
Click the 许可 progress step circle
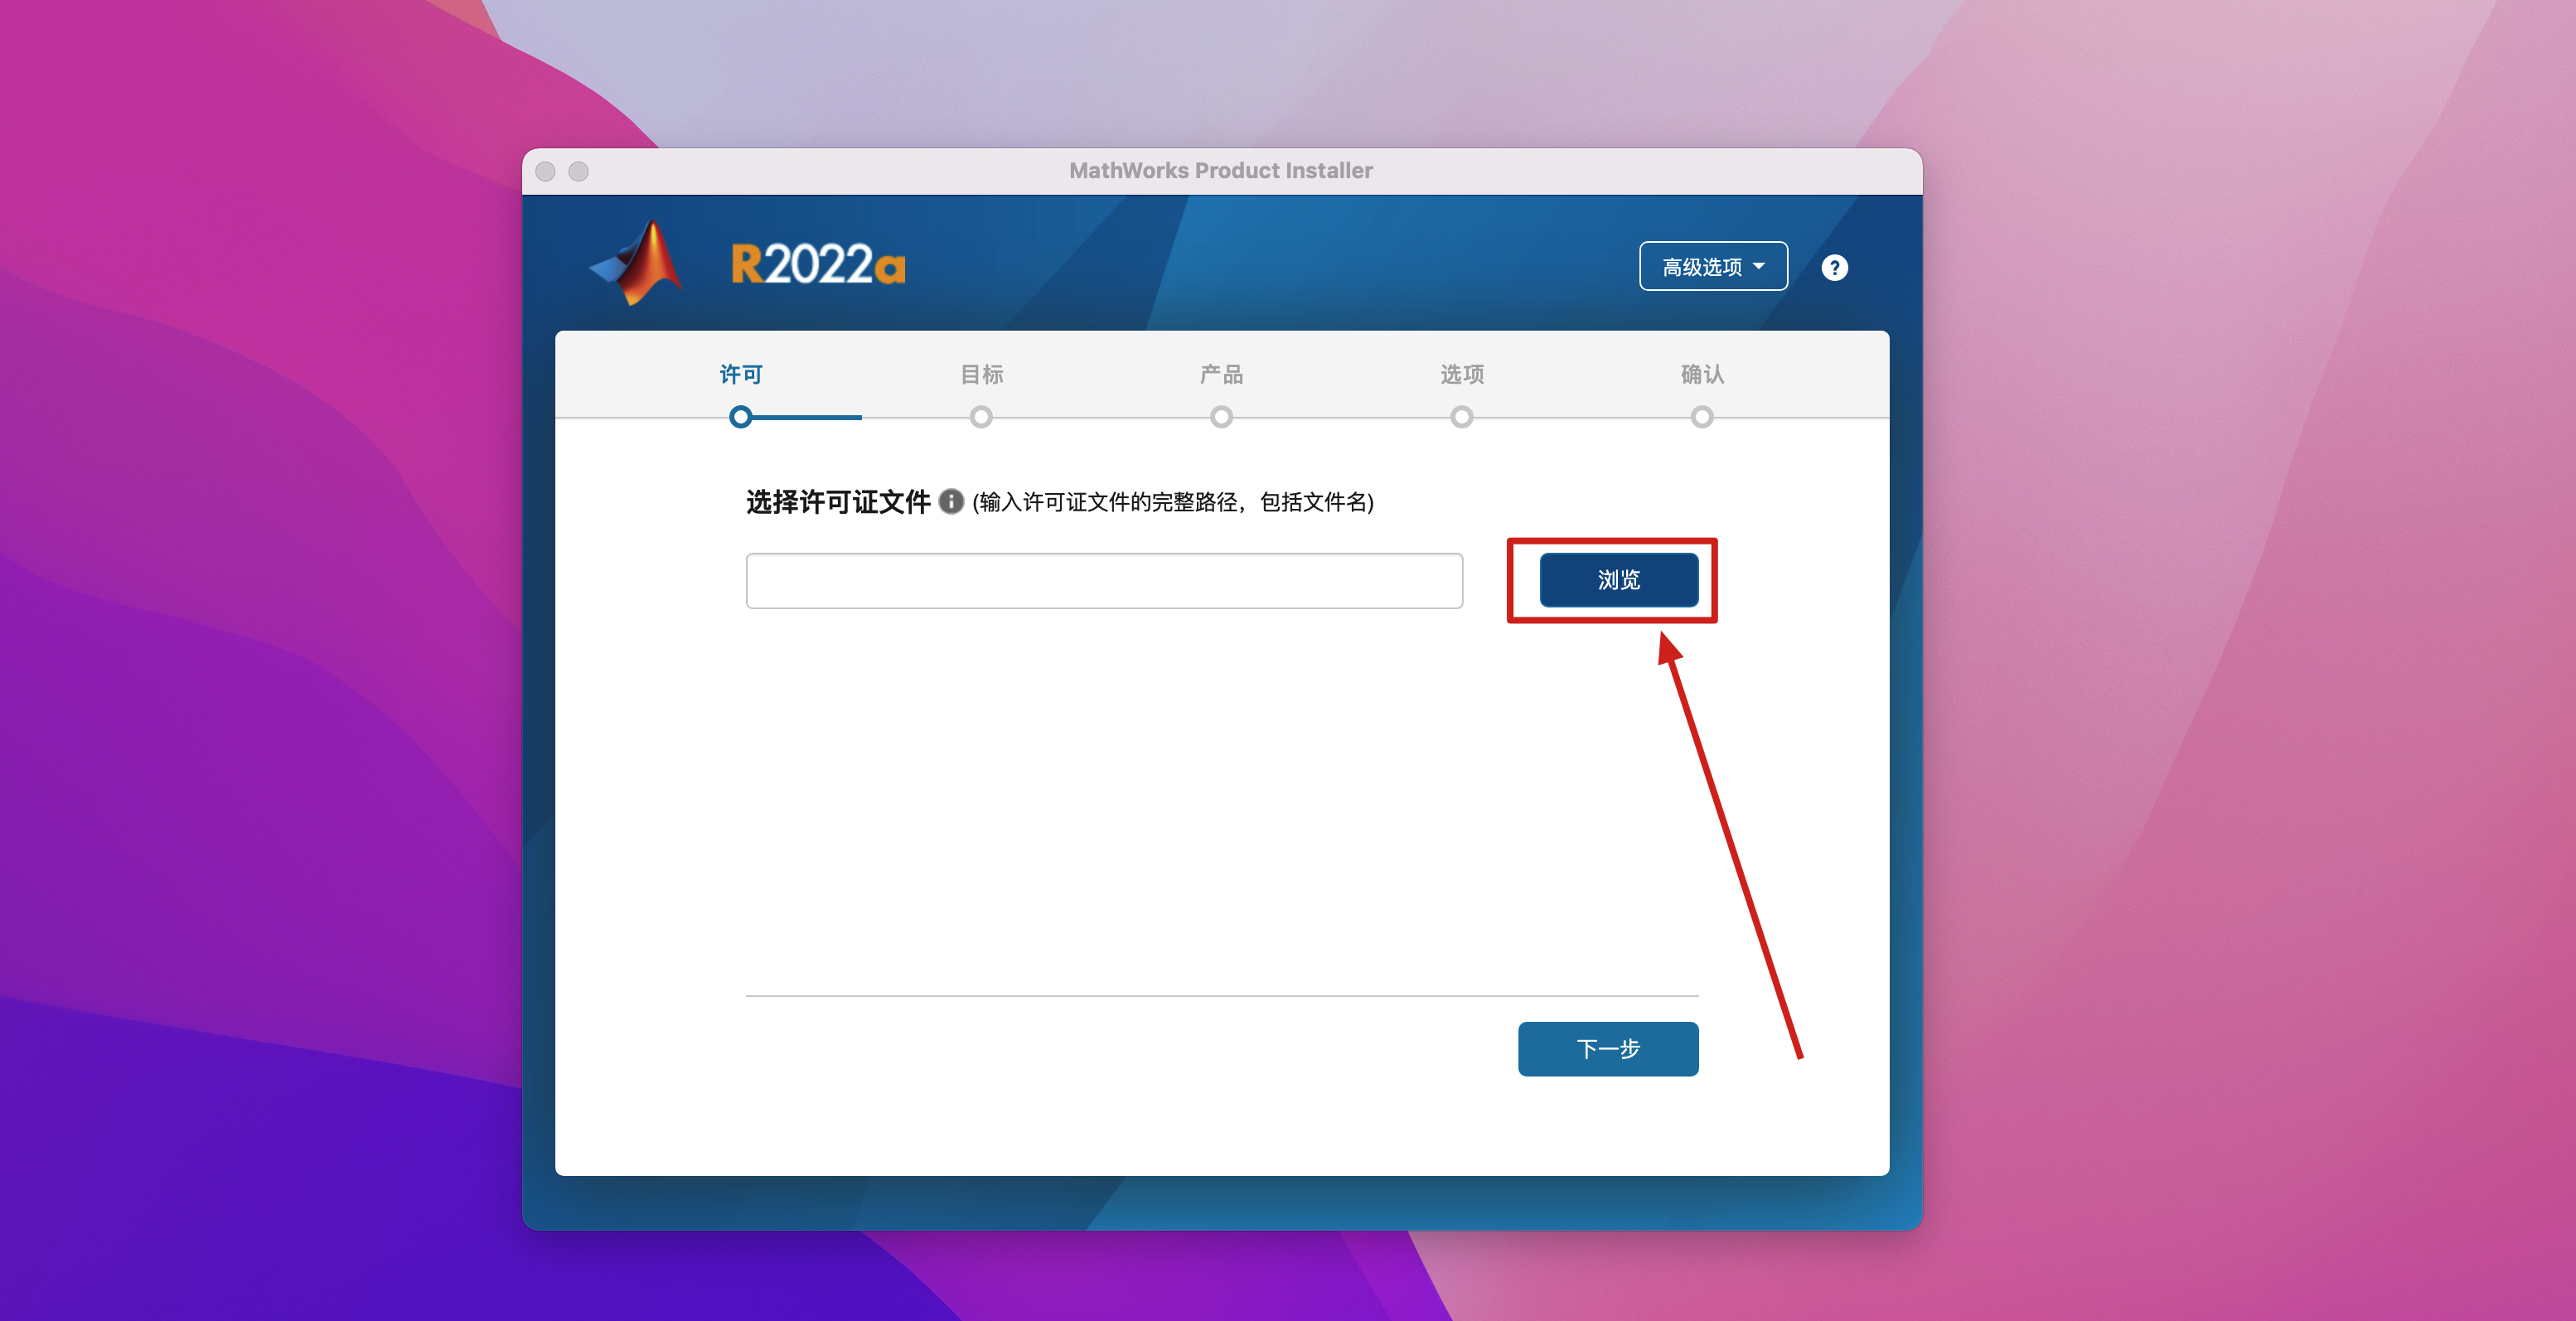[740, 417]
